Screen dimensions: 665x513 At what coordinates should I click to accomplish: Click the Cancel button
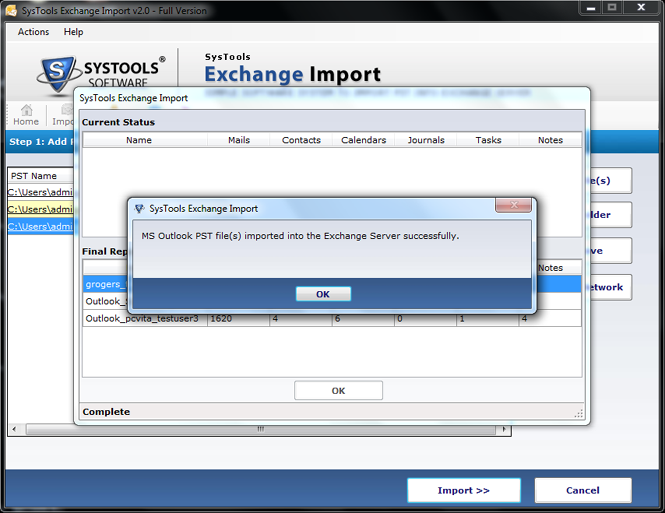point(583,491)
